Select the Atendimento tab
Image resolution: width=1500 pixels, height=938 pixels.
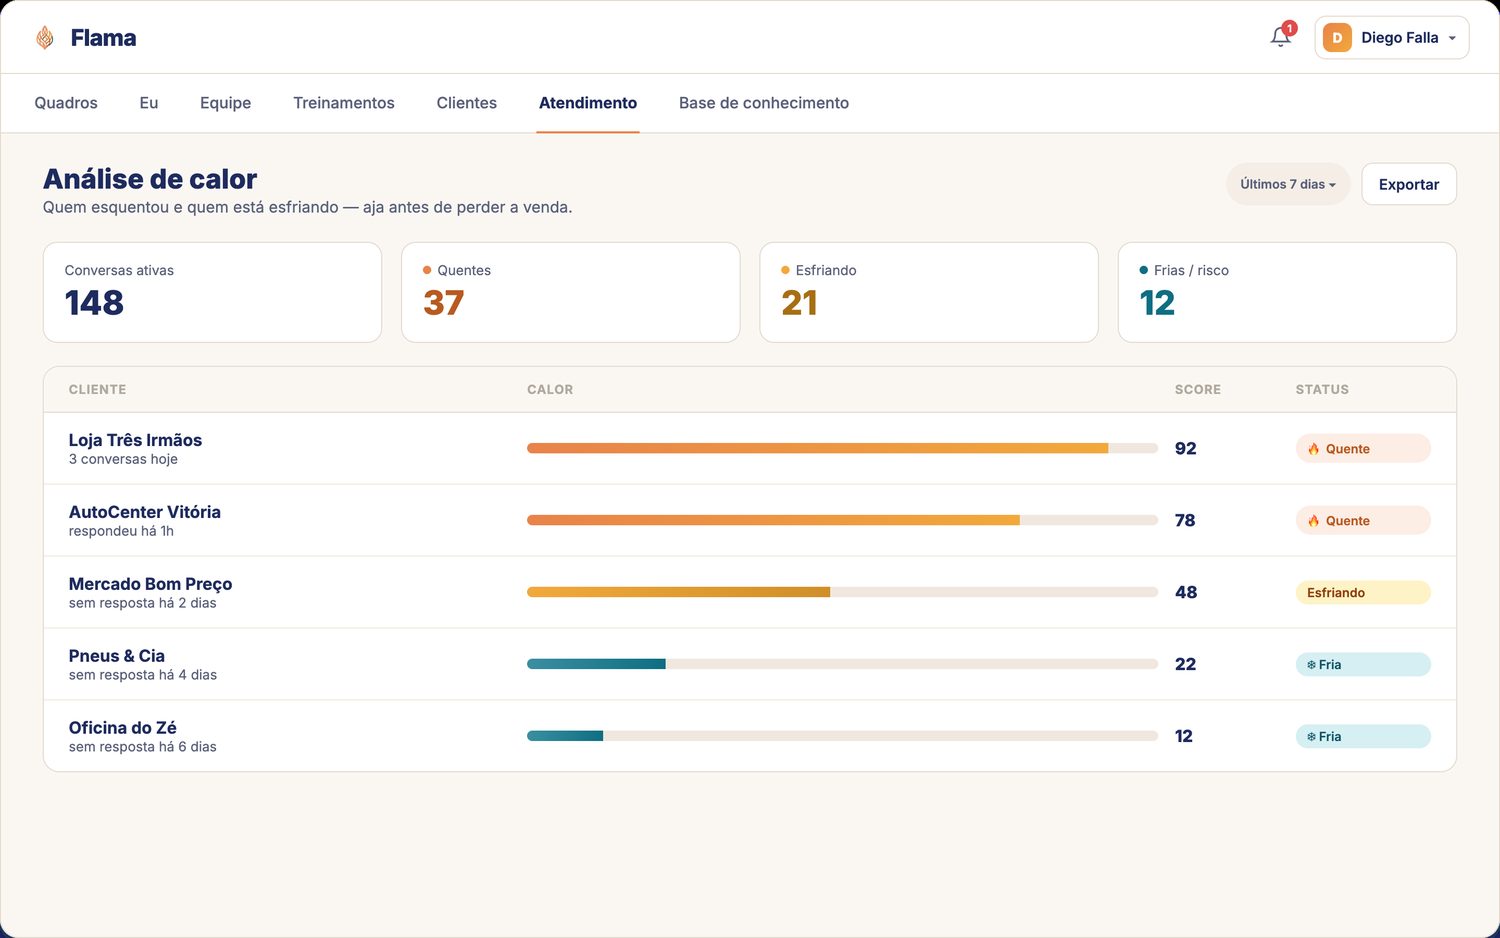(x=588, y=103)
